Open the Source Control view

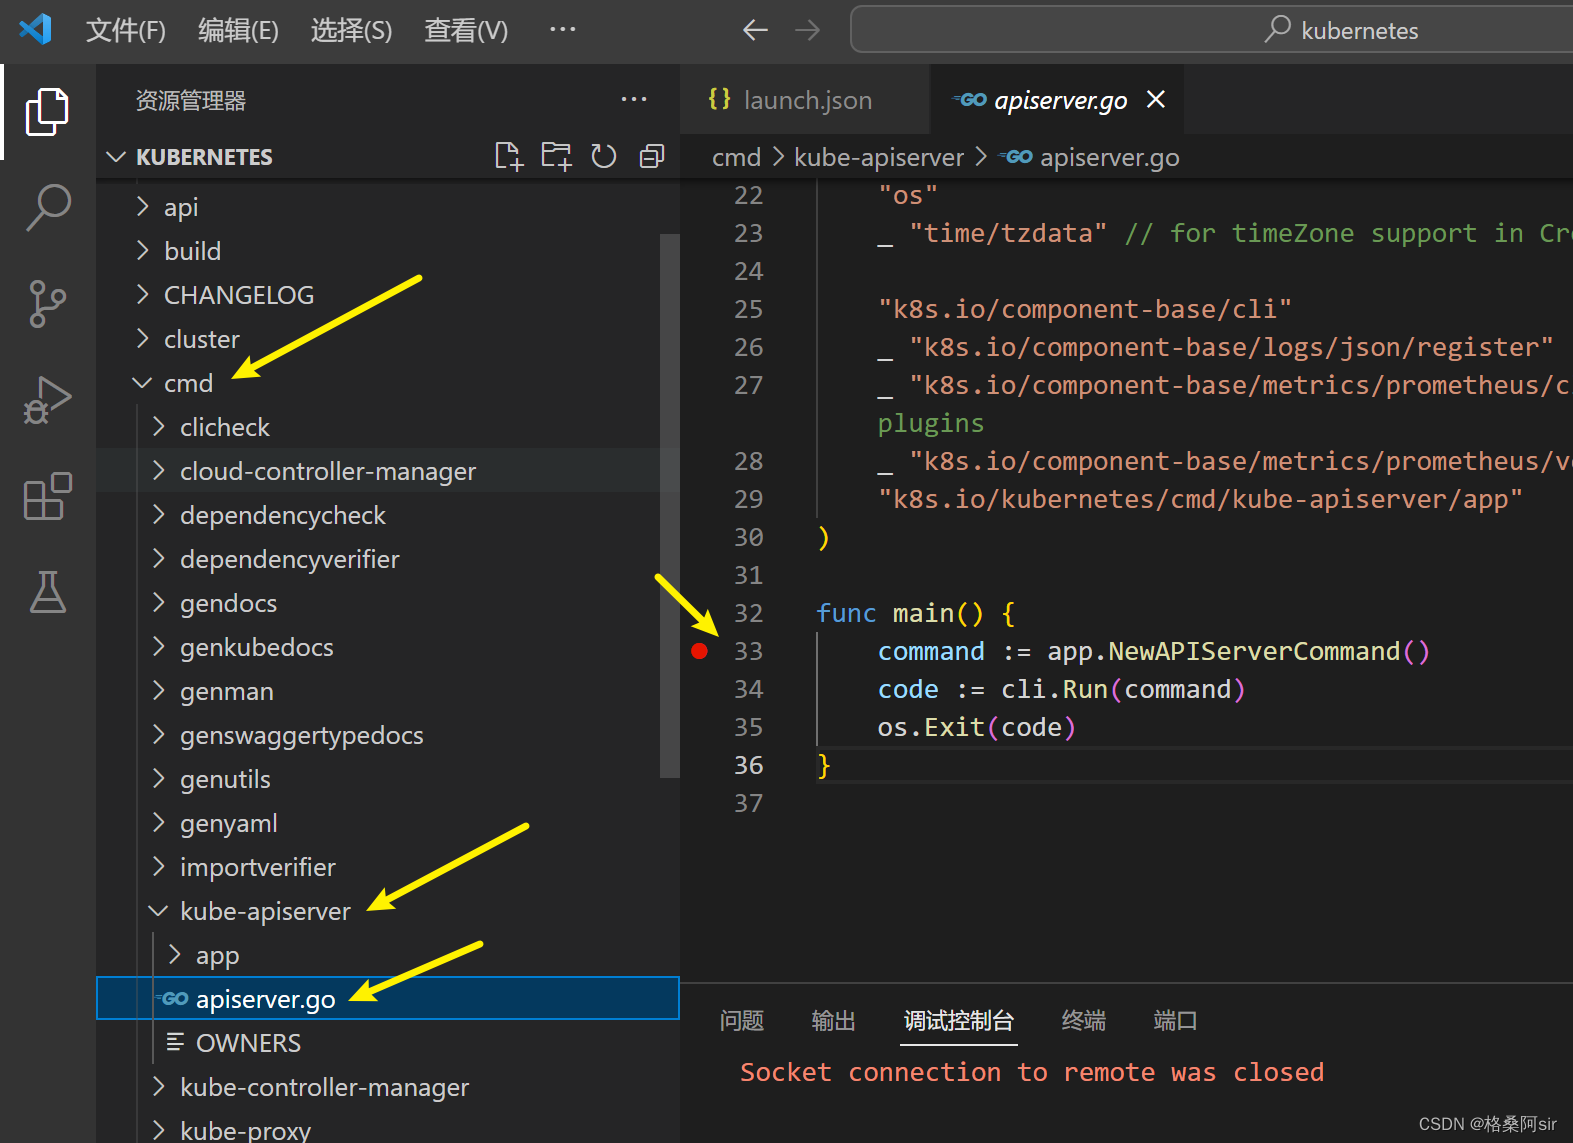click(x=47, y=303)
